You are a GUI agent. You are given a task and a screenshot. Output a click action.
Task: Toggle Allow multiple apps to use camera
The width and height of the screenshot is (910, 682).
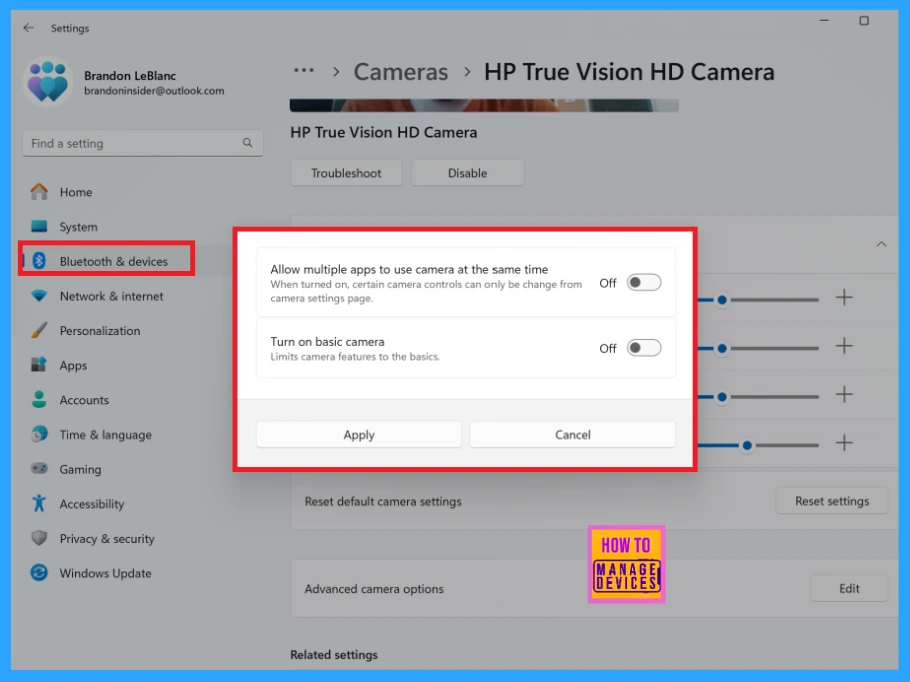644,283
